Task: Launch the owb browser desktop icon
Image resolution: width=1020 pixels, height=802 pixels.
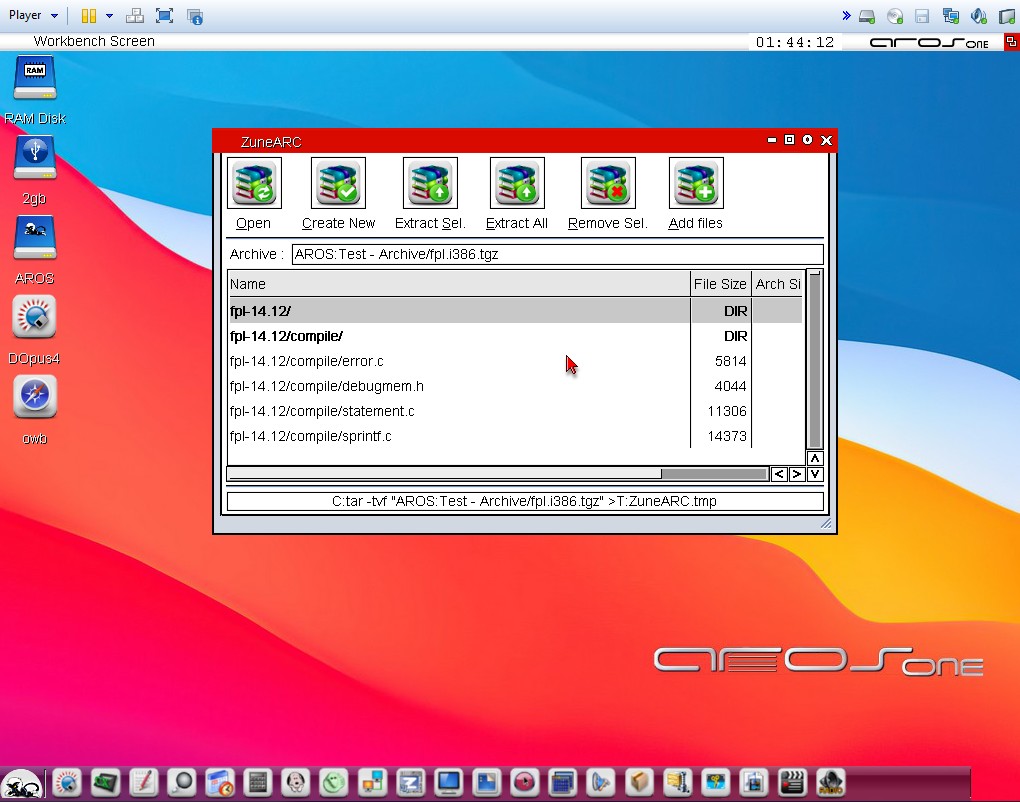Action: tap(35, 398)
